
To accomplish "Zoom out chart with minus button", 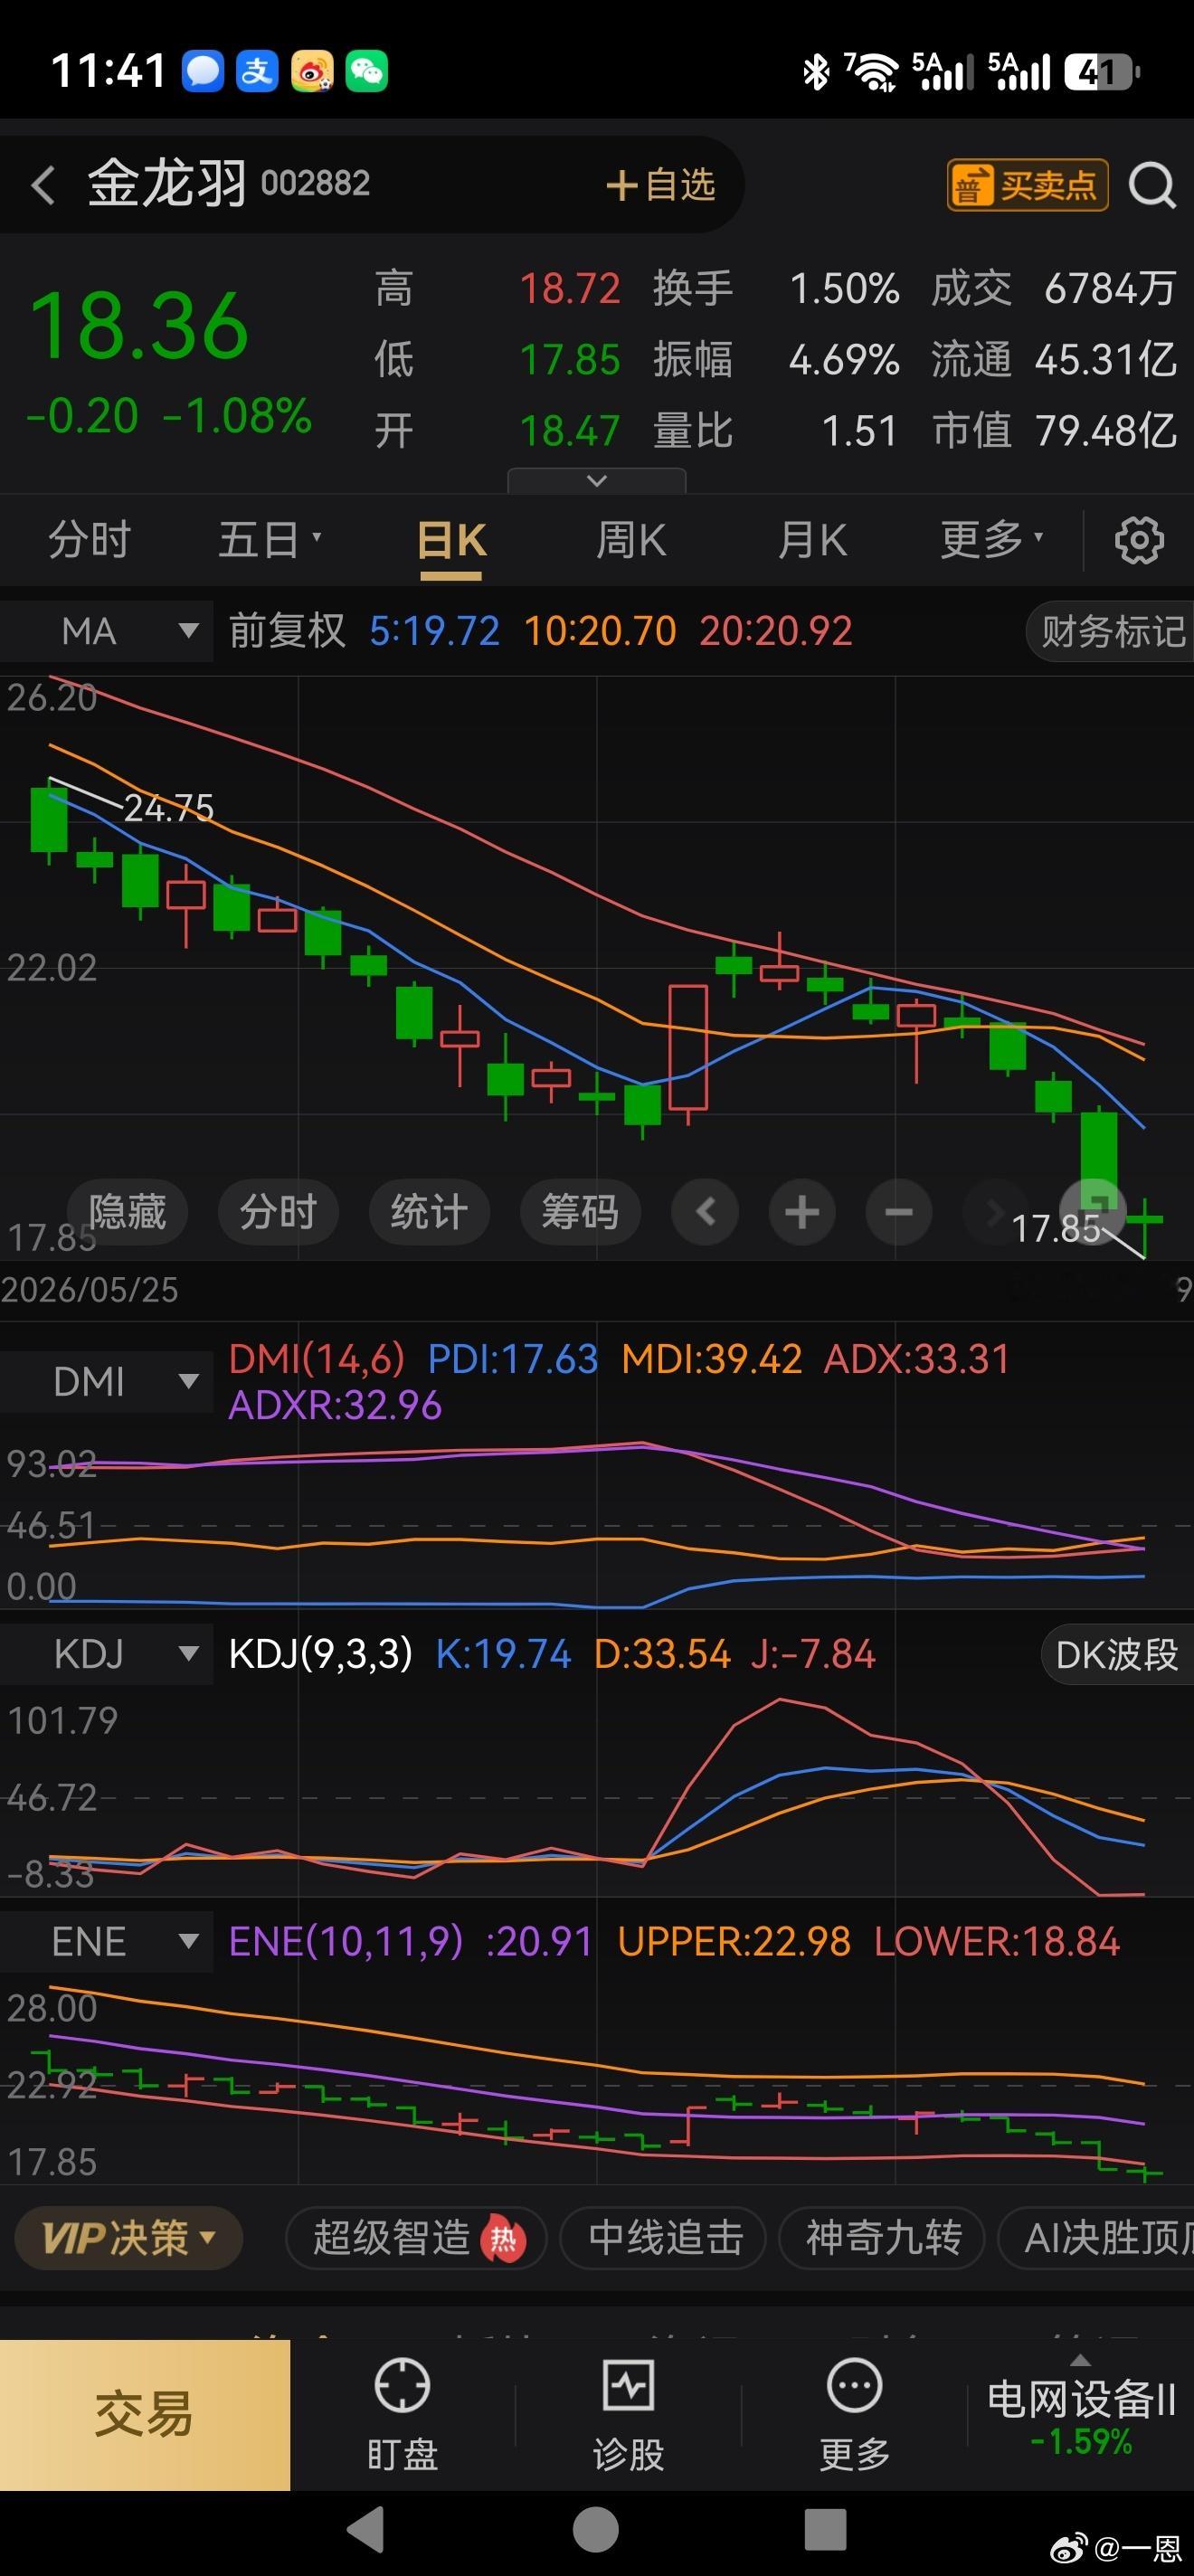I will (899, 1212).
